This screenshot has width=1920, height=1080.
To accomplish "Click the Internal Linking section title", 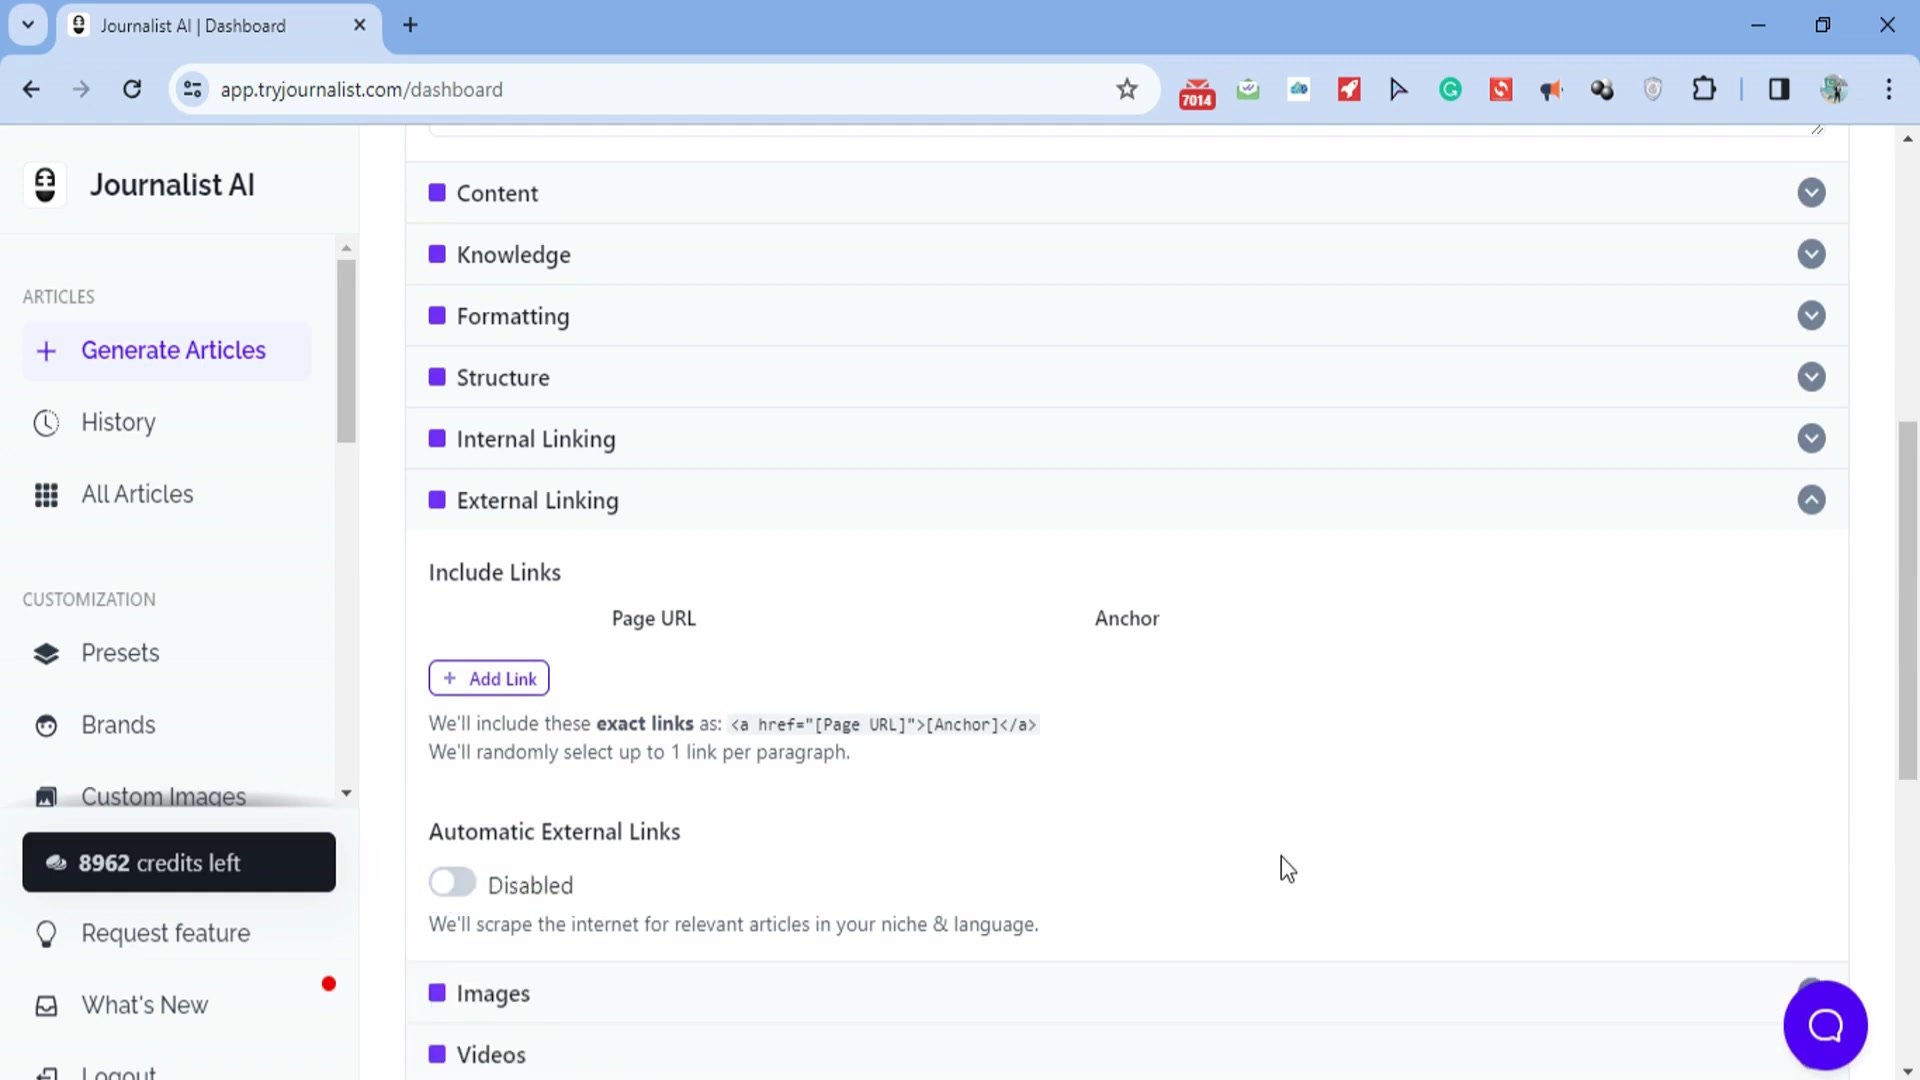I will 536,440.
